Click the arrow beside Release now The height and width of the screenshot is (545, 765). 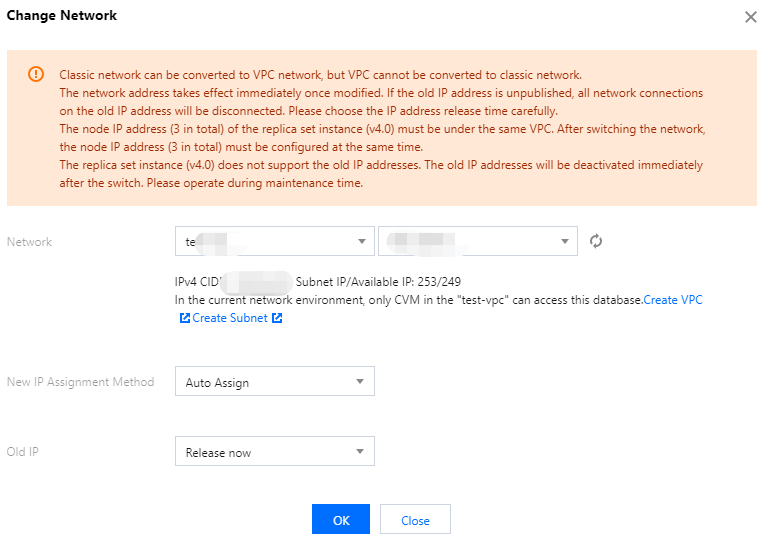[361, 452]
